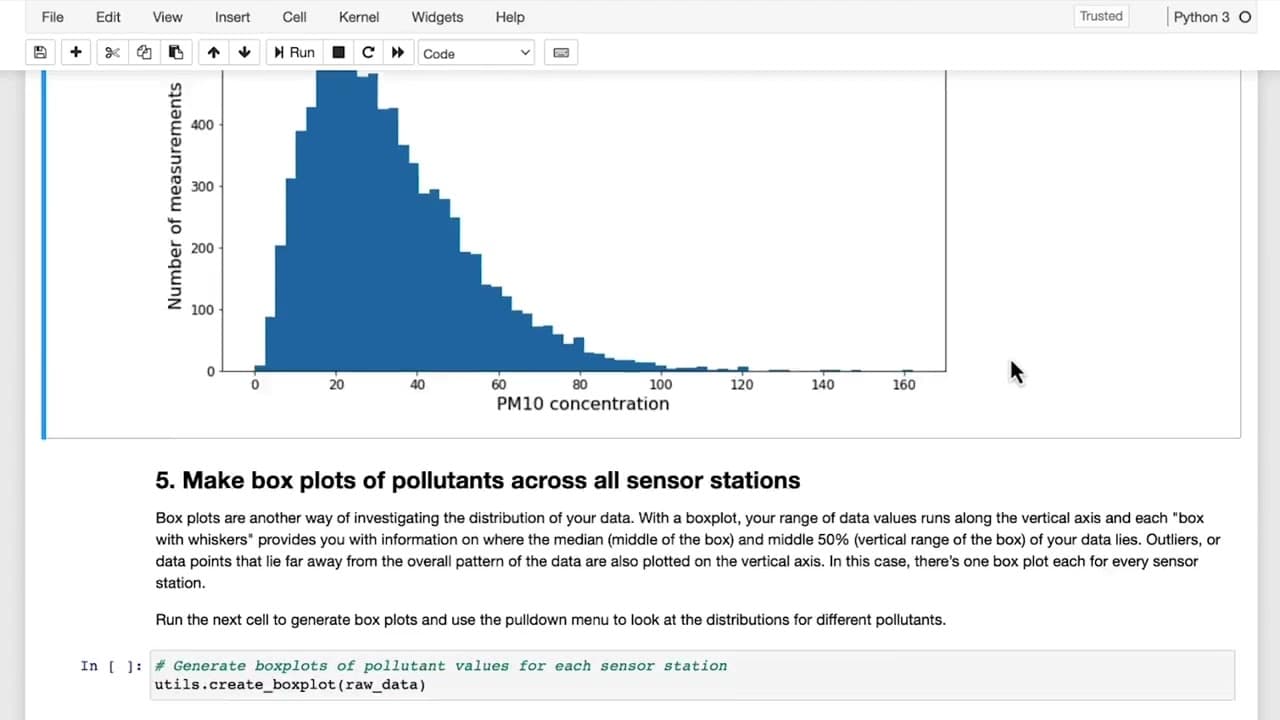Click the Number of measurements axis label
The height and width of the screenshot is (720, 1280).
pos(175,196)
